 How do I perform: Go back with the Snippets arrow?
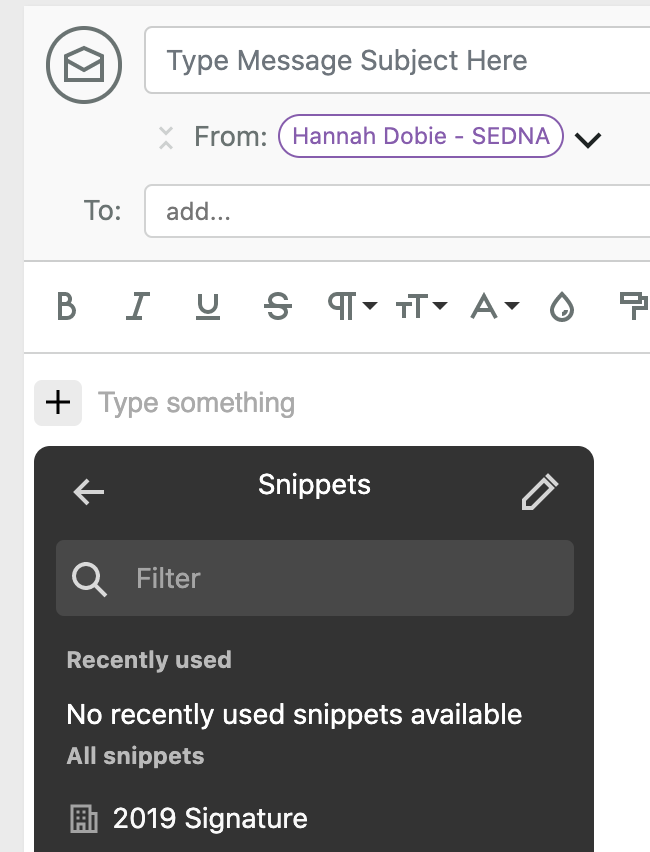(88, 491)
